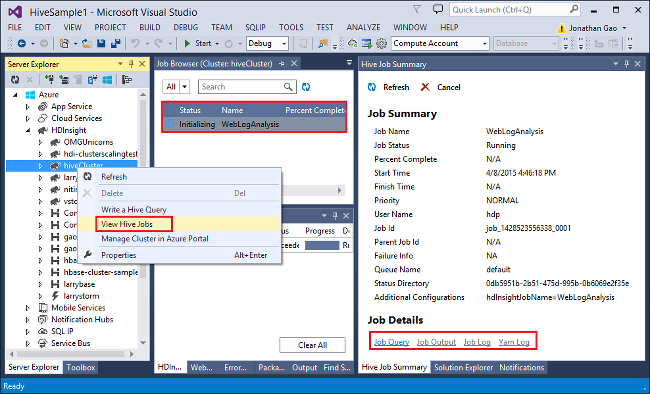Click the magnifier icon in Job Browser search
Image resolution: width=650 pixels, height=394 pixels.
click(288, 87)
